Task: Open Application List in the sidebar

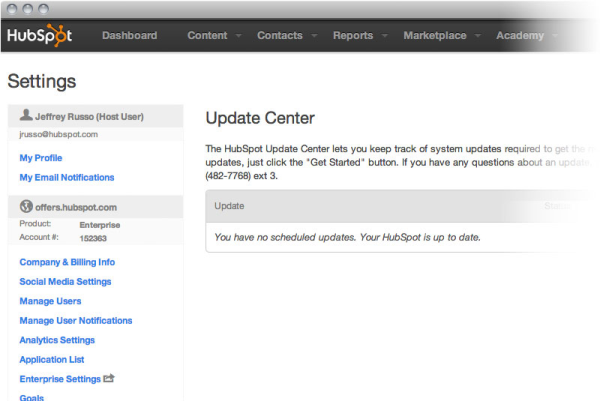Action: pos(52,360)
